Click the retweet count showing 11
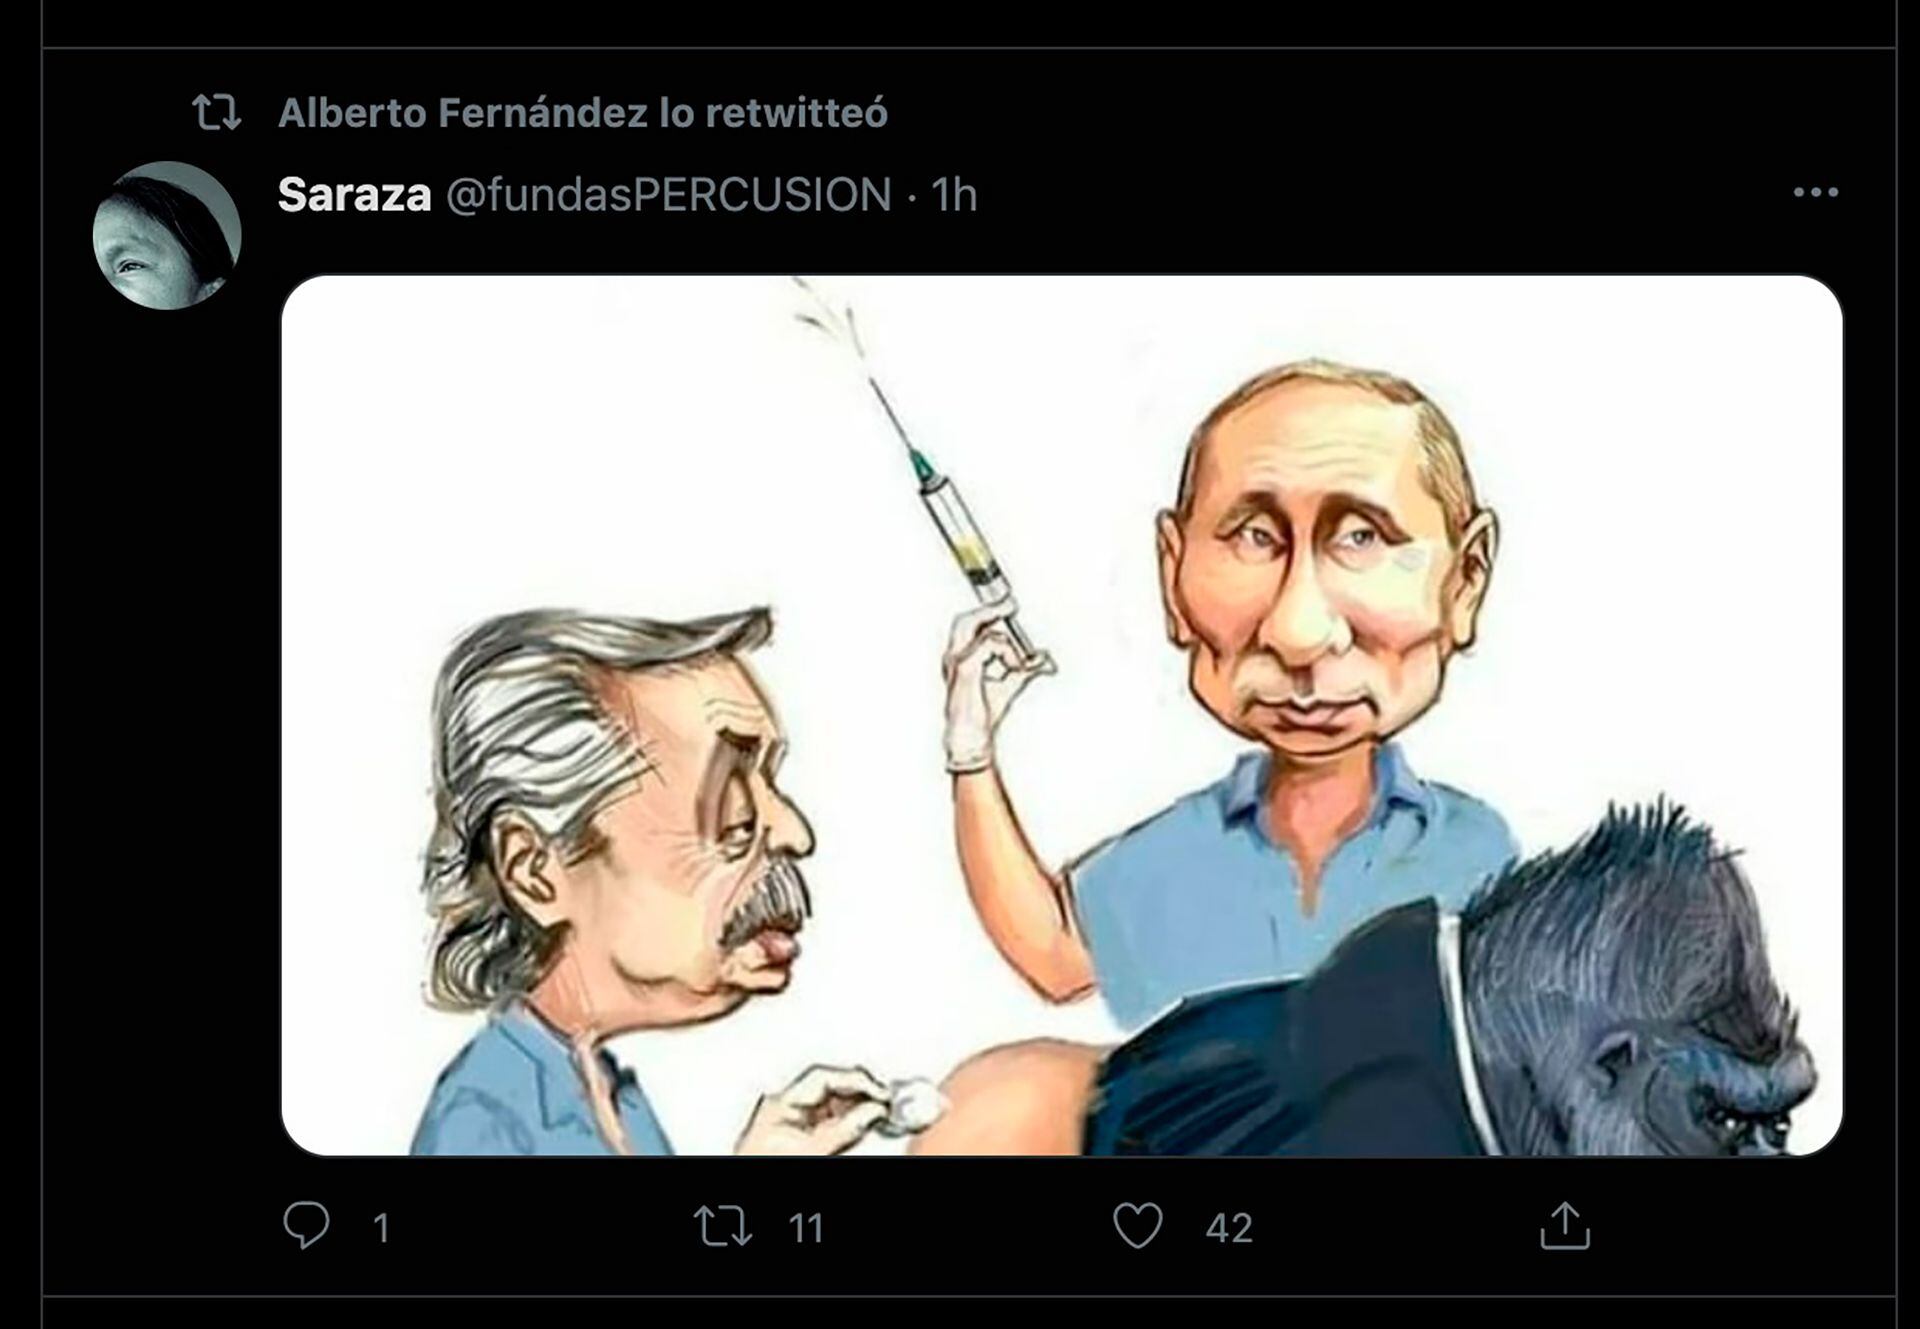 point(806,1228)
